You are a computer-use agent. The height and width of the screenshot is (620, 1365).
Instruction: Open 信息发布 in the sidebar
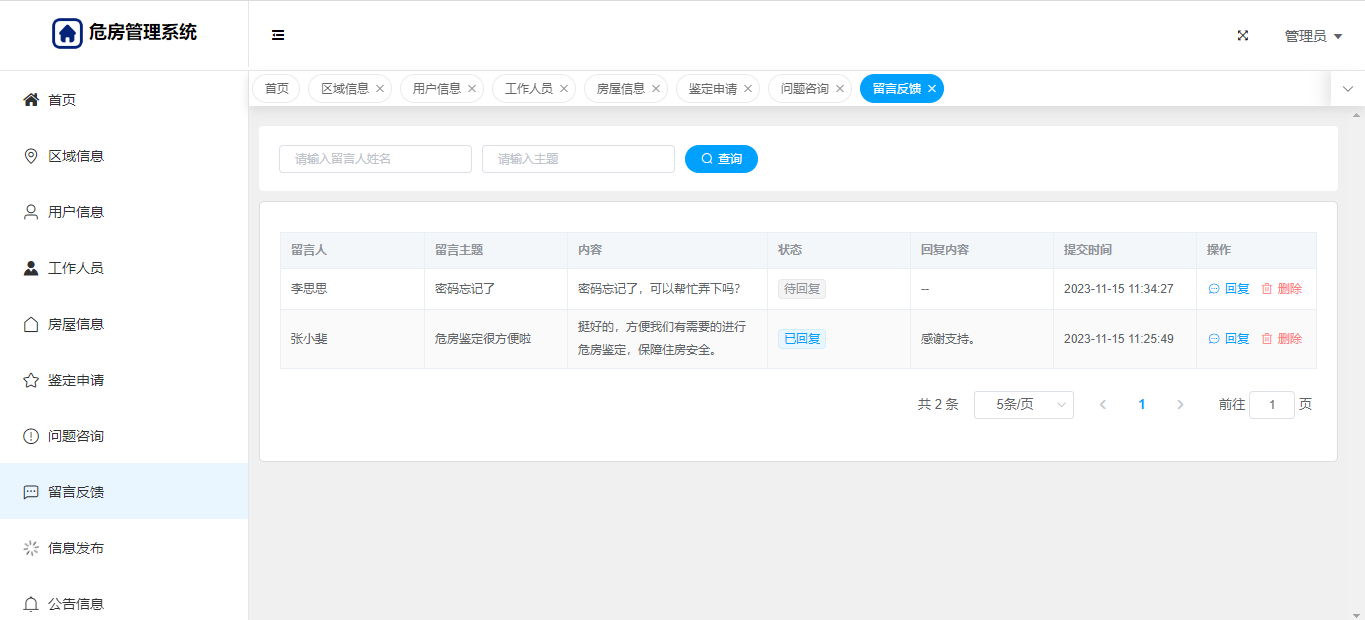(x=76, y=548)
